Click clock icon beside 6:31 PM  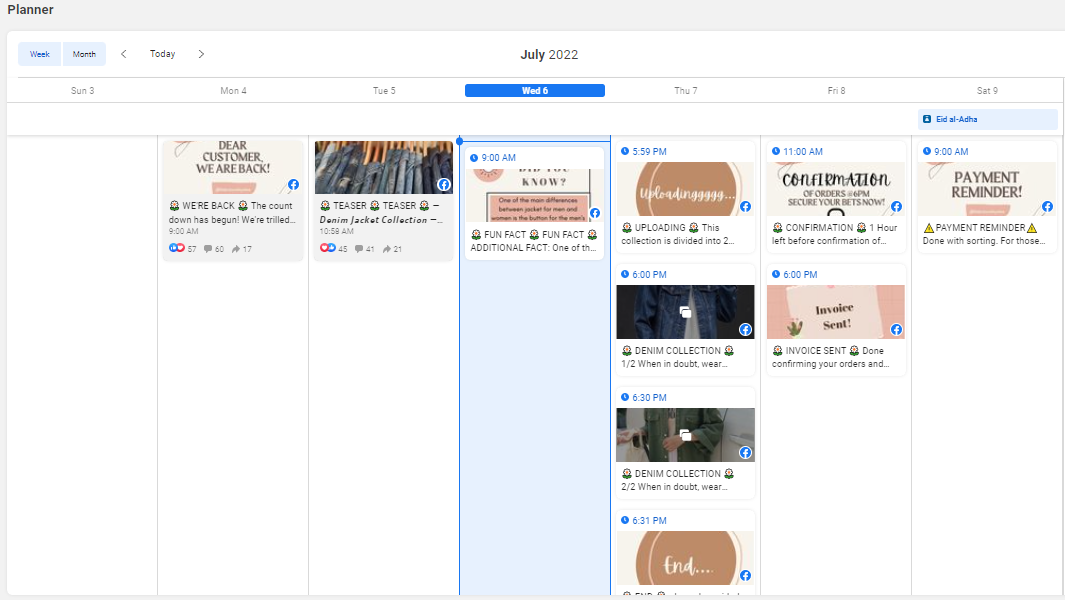coord(625,520)
